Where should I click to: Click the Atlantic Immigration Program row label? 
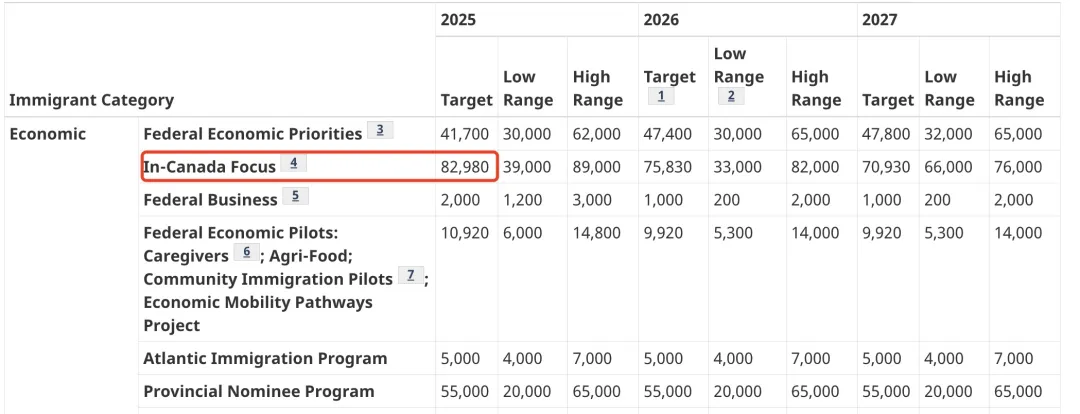[265, 358]
